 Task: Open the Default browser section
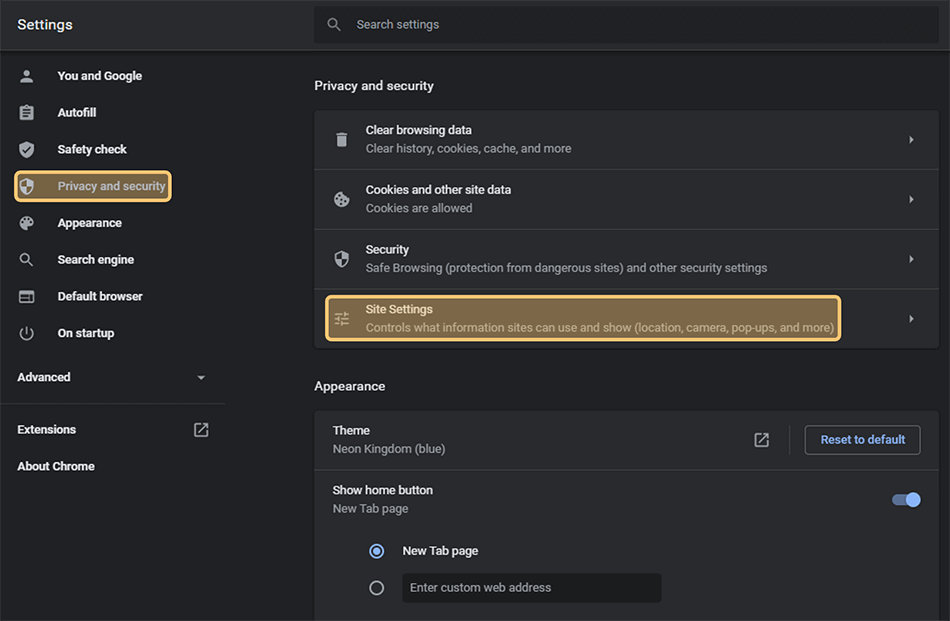(100, 296)
